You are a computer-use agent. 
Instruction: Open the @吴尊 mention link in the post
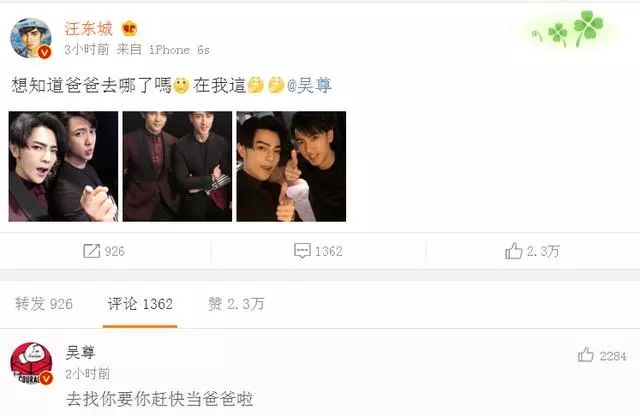(x=309, y=86)
